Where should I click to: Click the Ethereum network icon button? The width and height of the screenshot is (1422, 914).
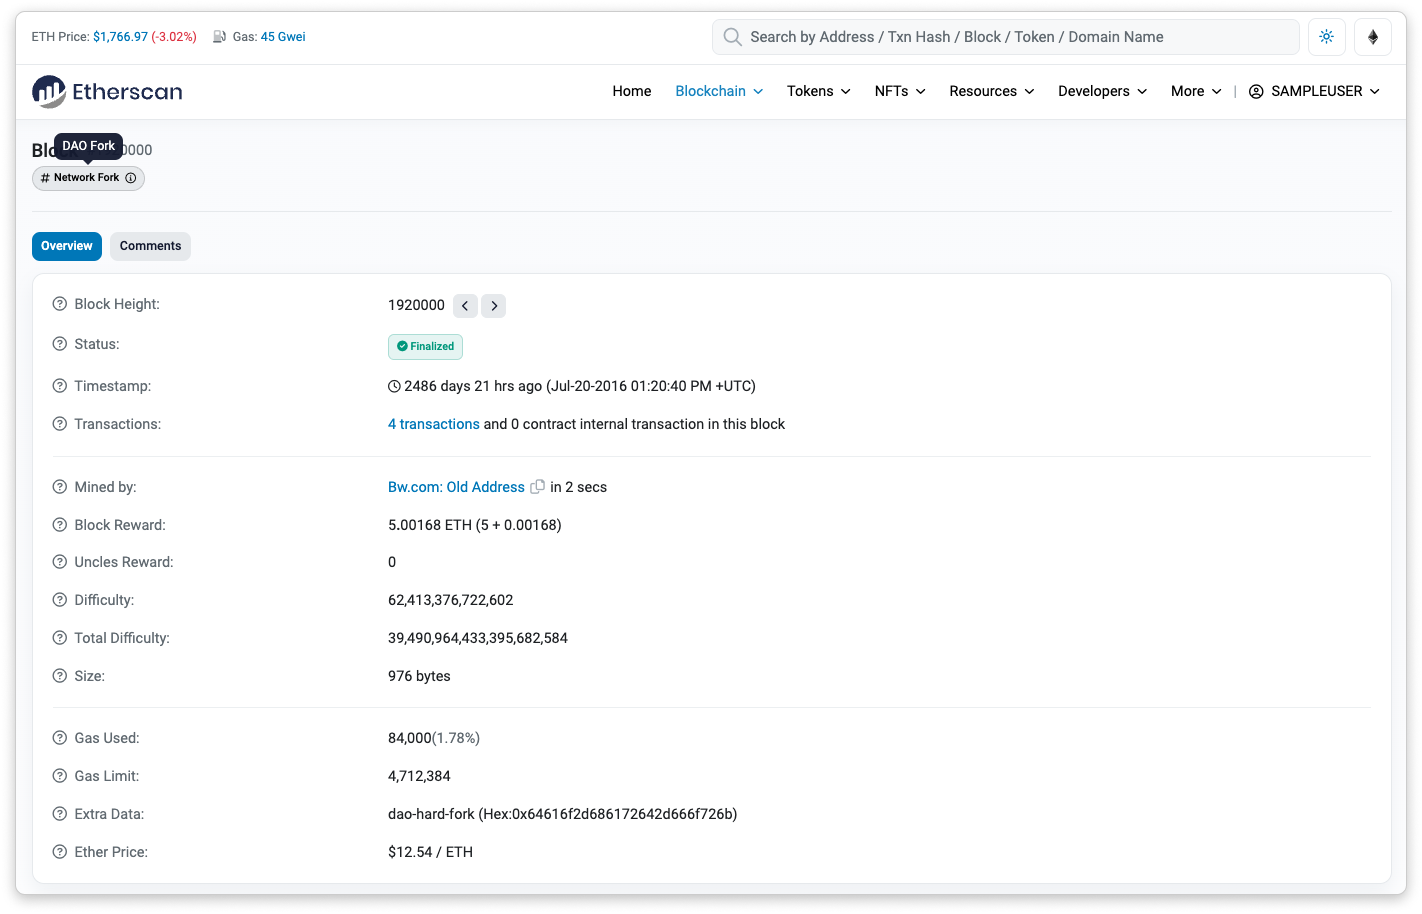coord(1373,37)
